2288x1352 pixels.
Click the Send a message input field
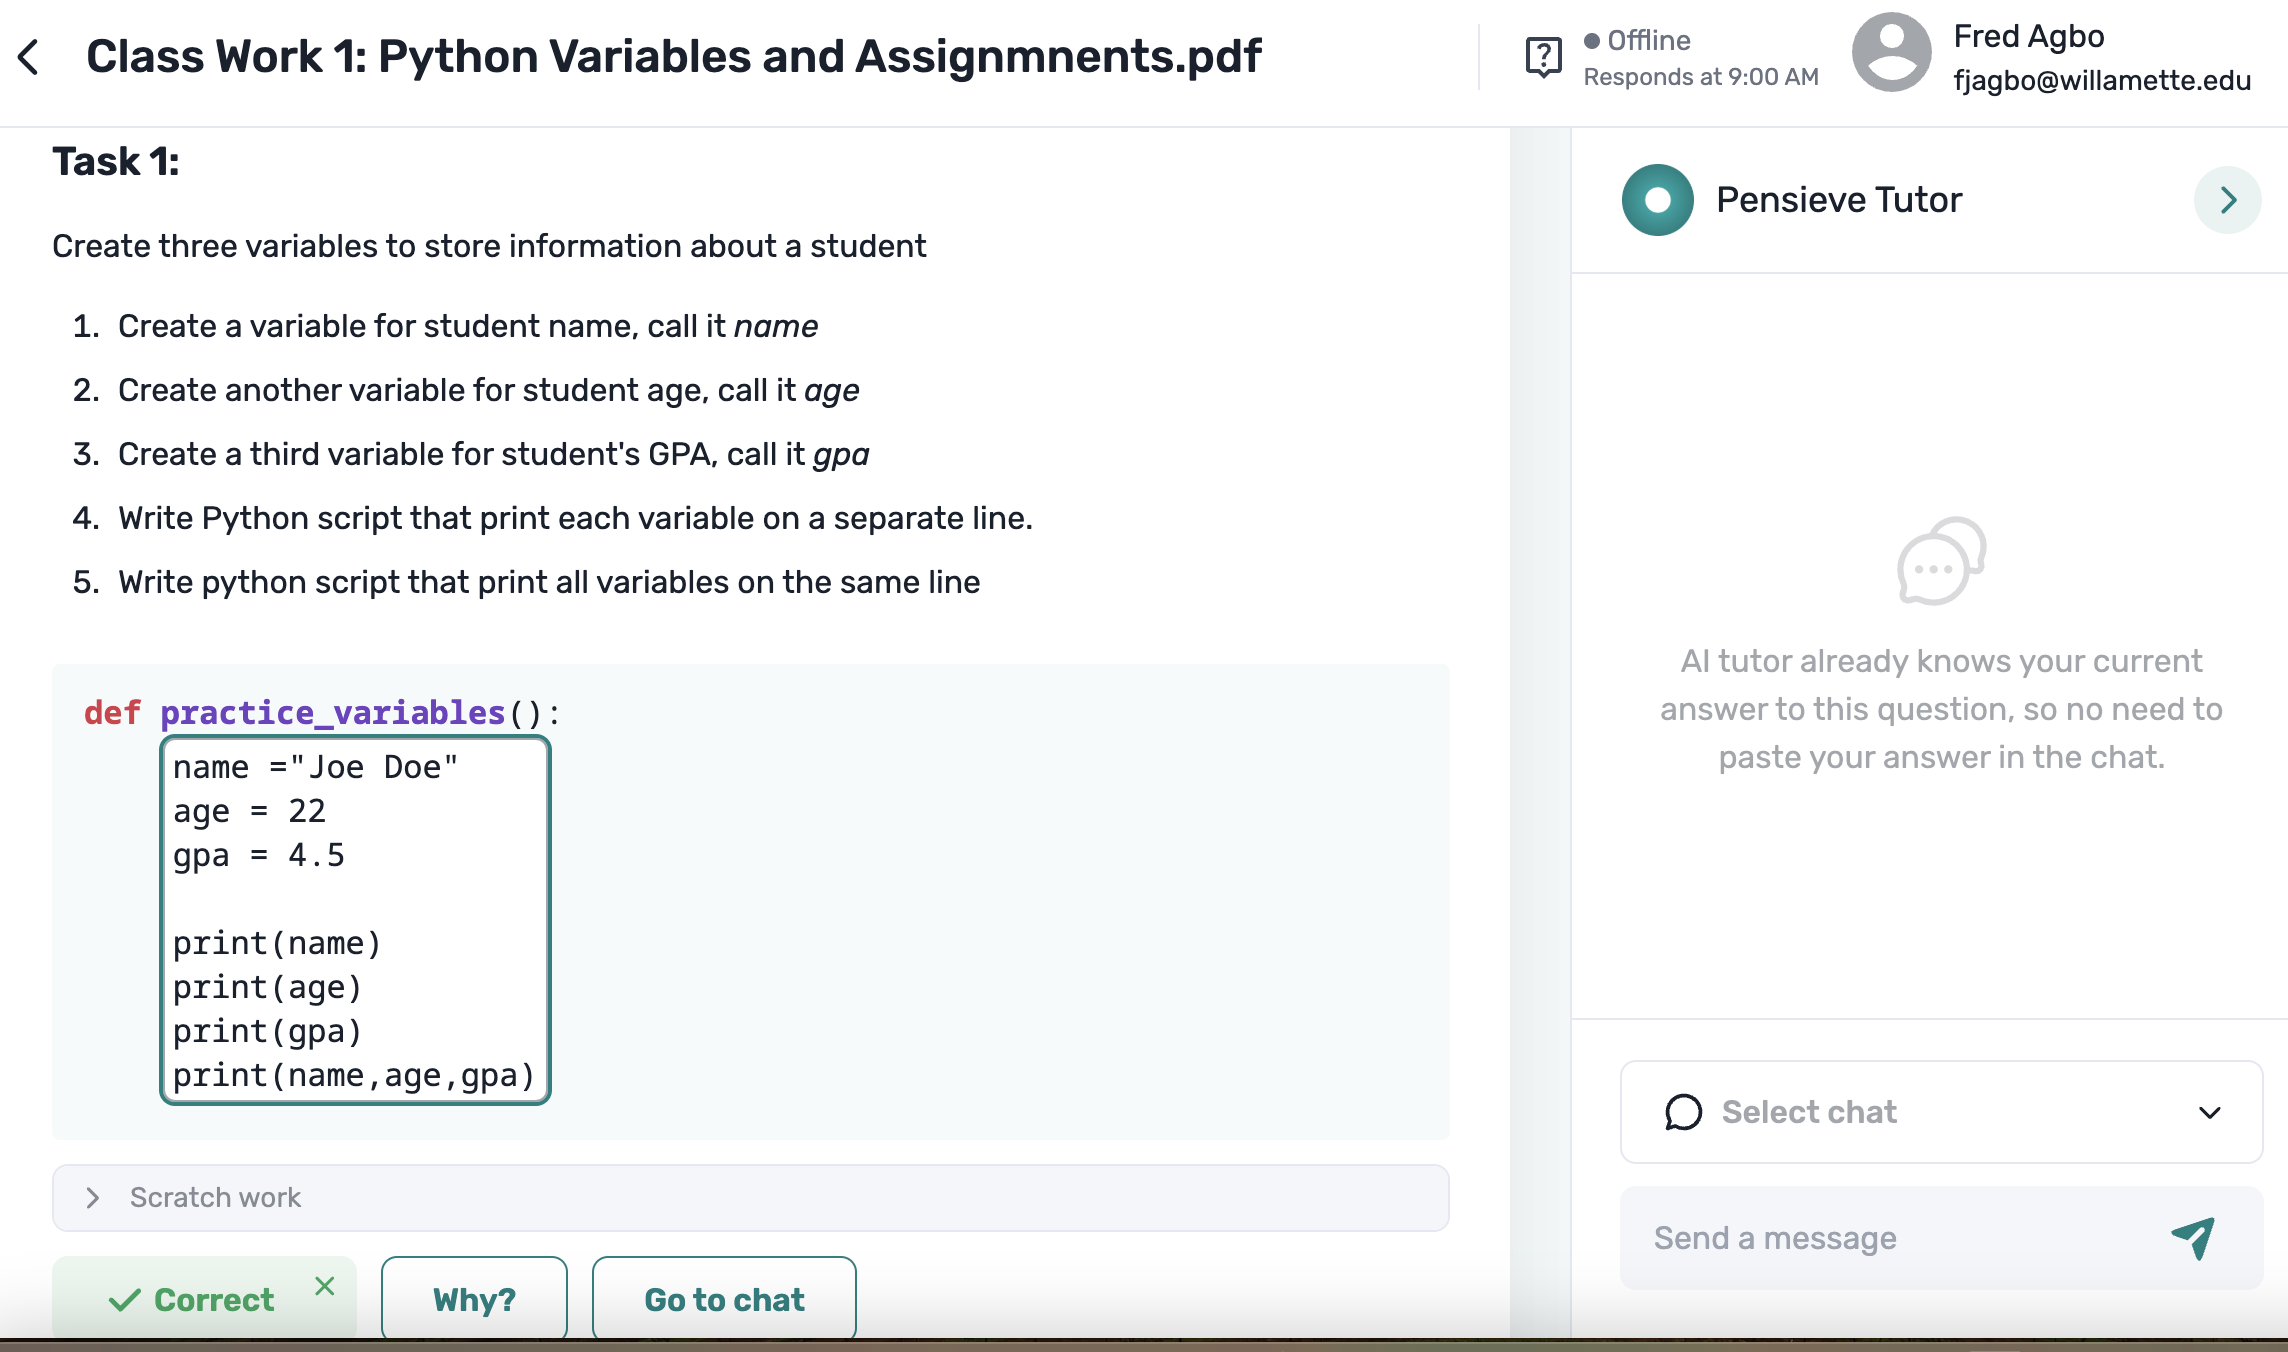coord(1900,1238)
